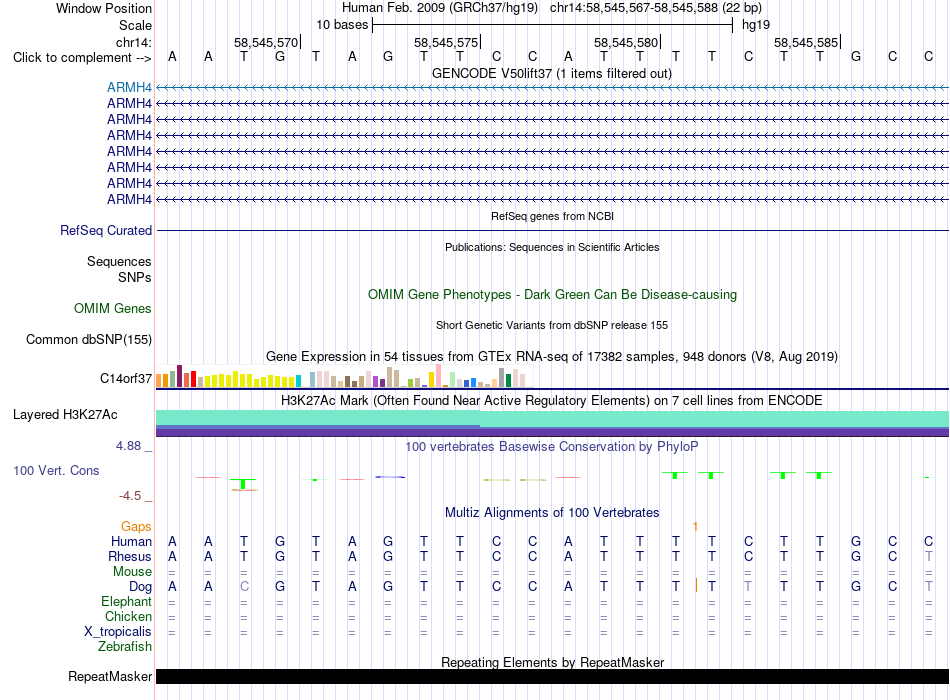
Task: Click the 'GENCODE V50lift37' track title
Action: coord(493,73)
